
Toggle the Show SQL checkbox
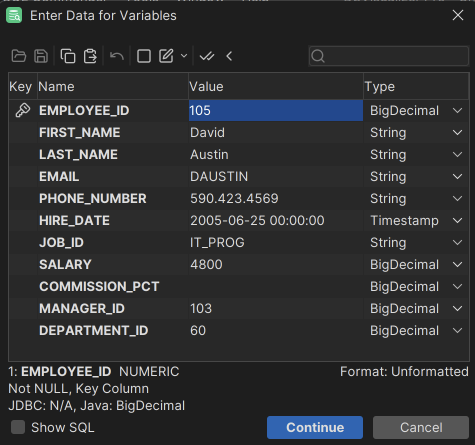pyautogui.click(x=18, y=427)
